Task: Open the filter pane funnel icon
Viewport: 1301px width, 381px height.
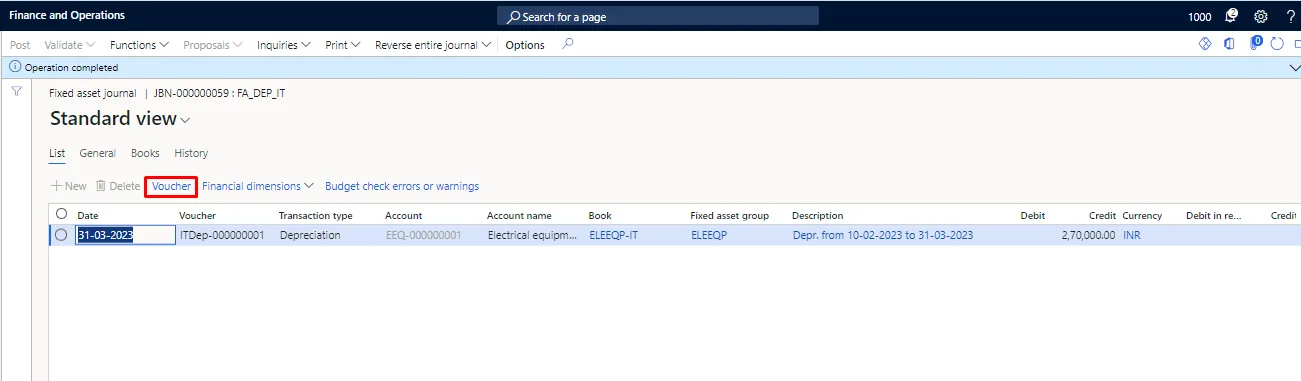Action: click(17, 91)
